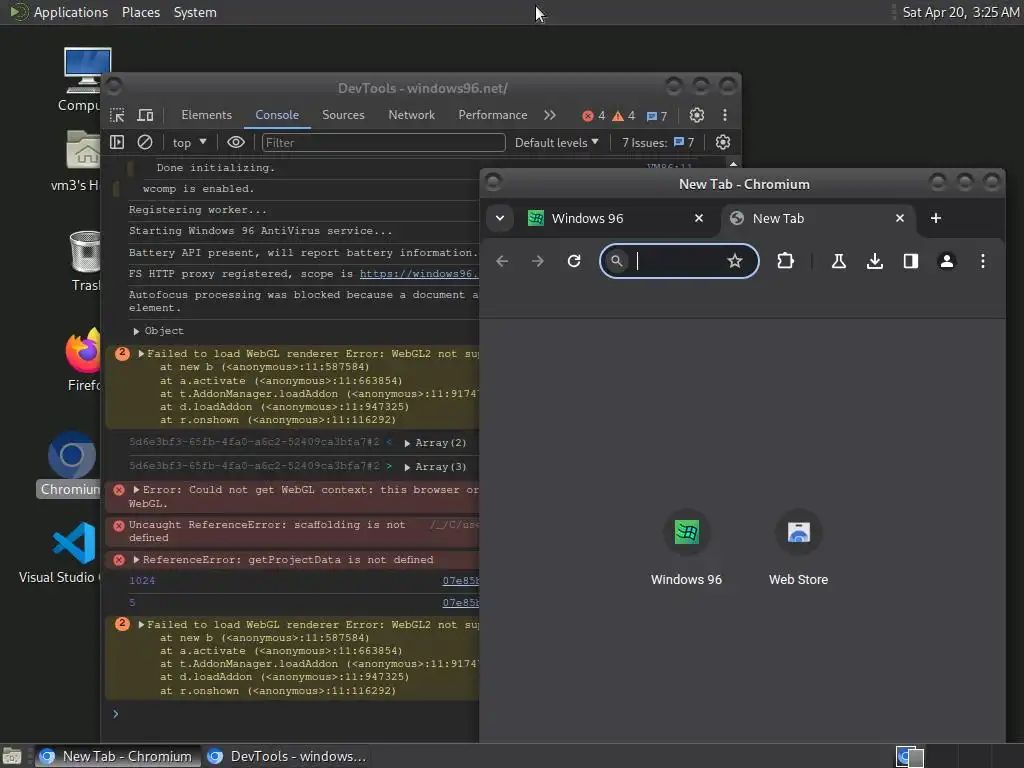Click the clock showing Sat Apr 20
This screenshot has width=1024, height=768.
coord(961,12)
